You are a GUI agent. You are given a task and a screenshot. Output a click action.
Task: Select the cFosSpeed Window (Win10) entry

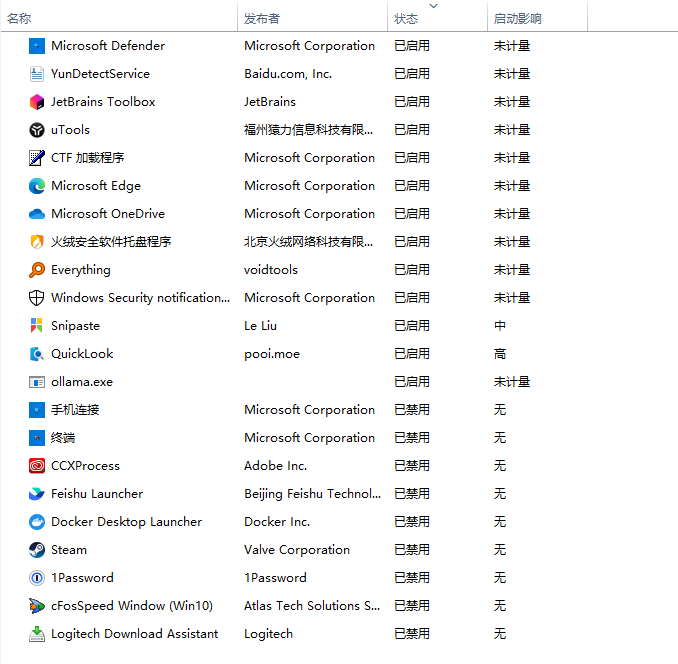coord(132,606)
